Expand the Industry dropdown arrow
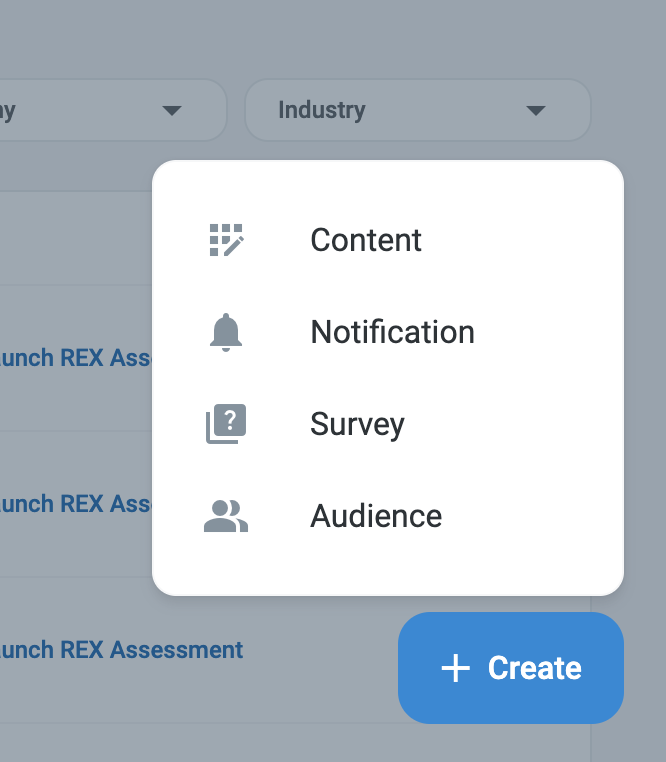Viewport: 666px width, 762px height. 536,110
